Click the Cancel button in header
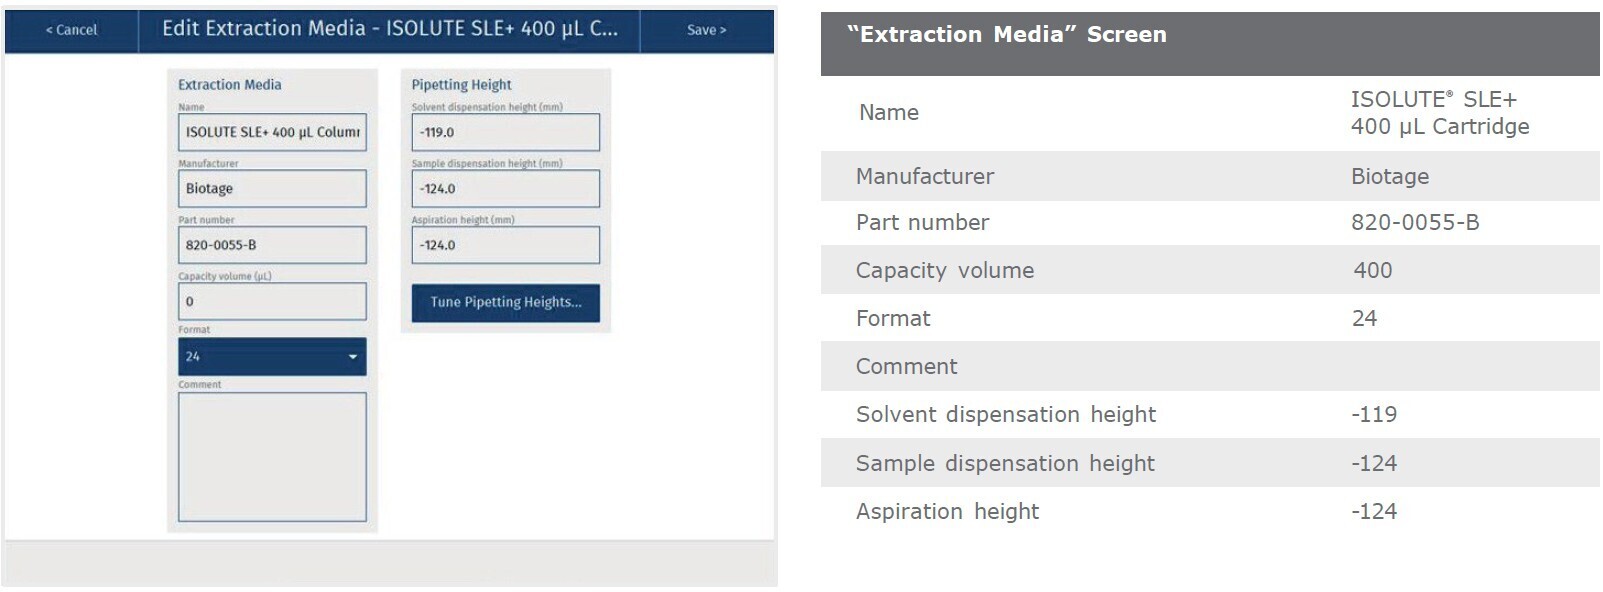Screen dimensions: 1603x592 pyautogui.click(x=71, y=30)
